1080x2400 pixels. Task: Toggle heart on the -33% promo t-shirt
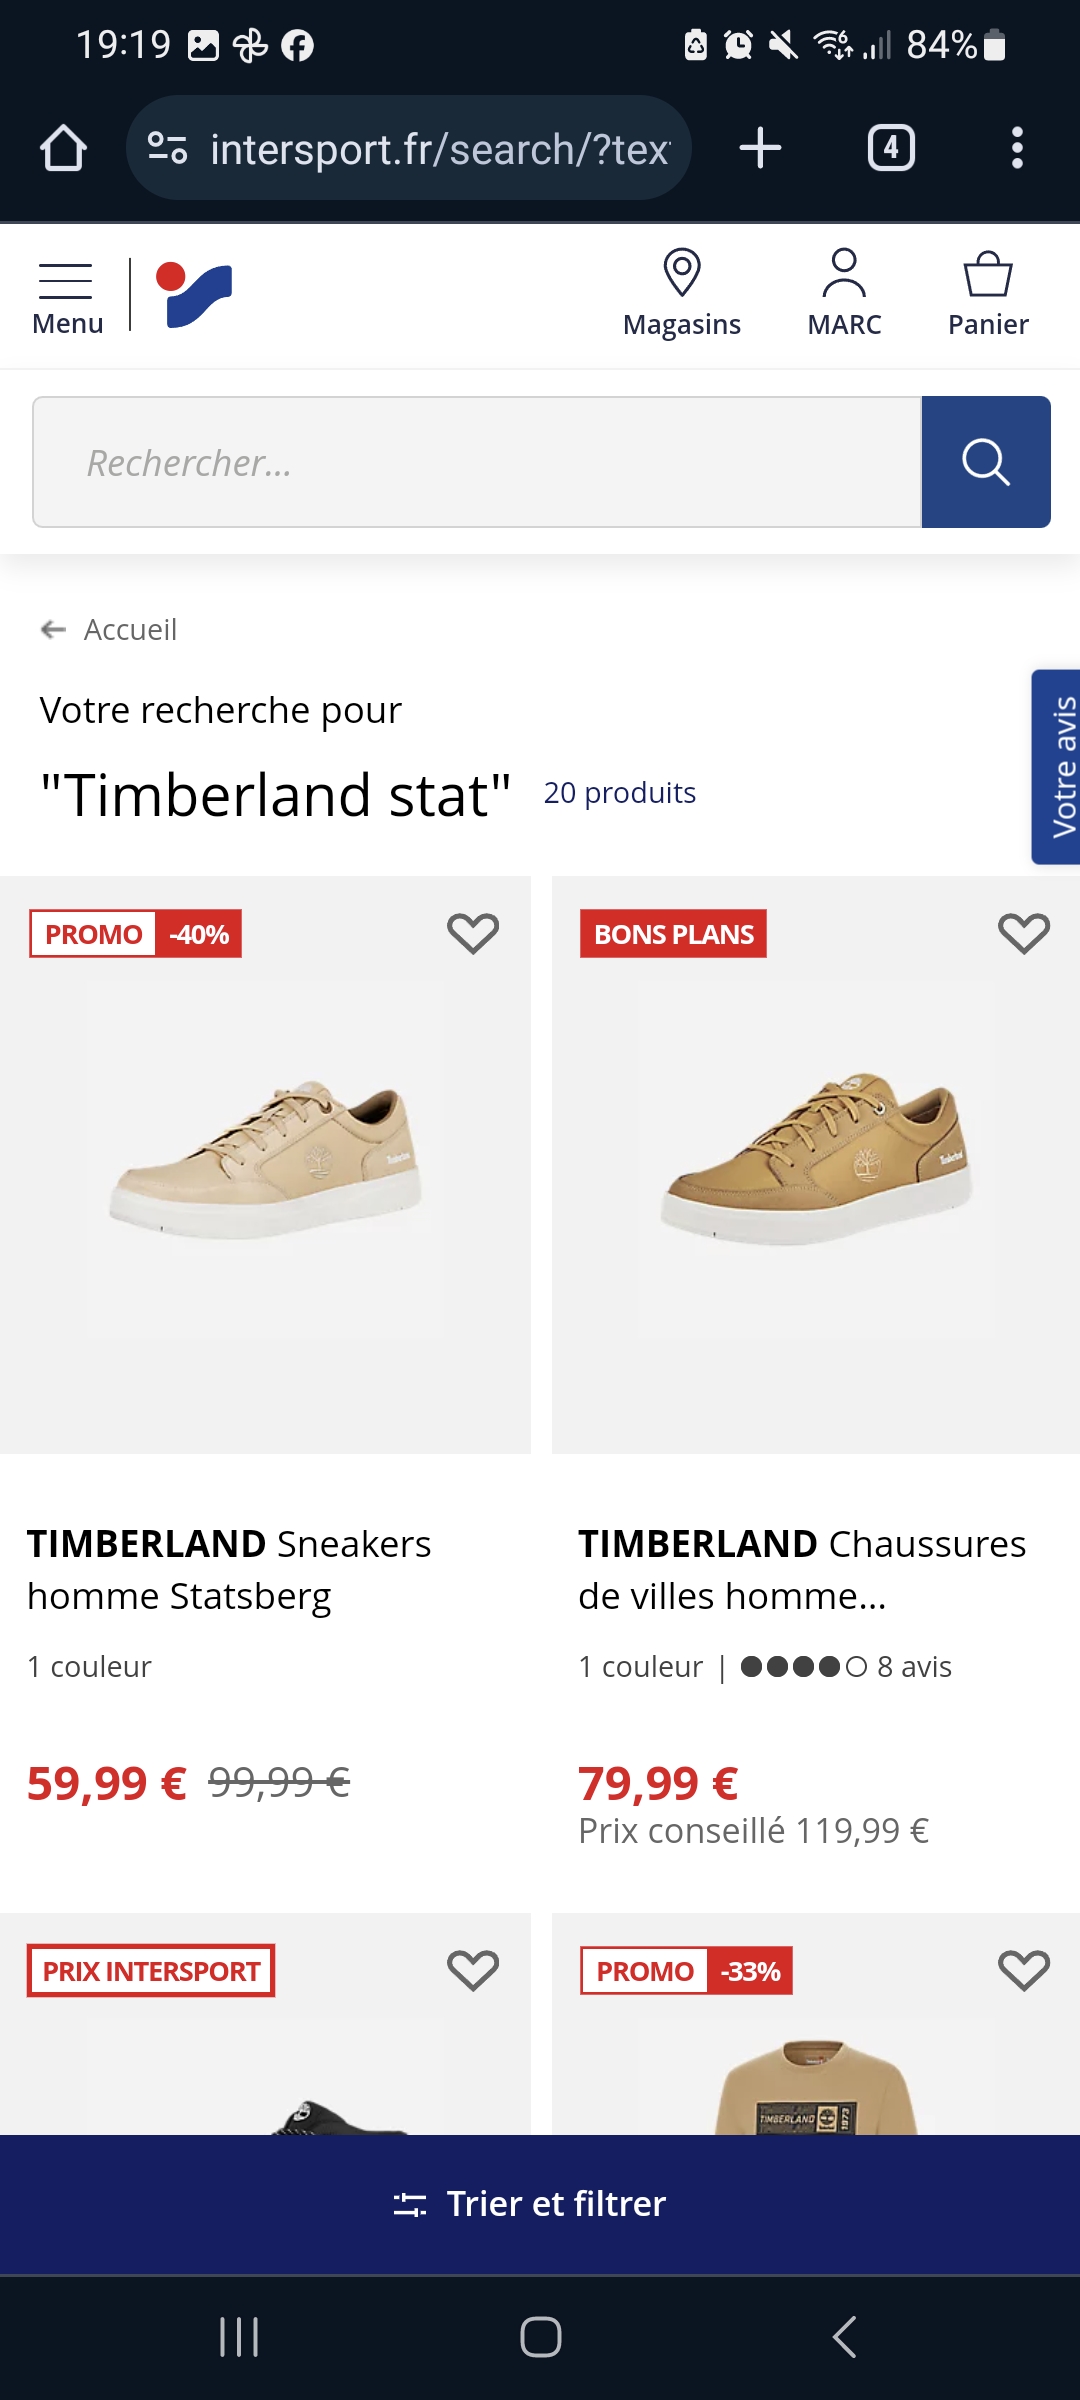click(x=1023, y=1971)
